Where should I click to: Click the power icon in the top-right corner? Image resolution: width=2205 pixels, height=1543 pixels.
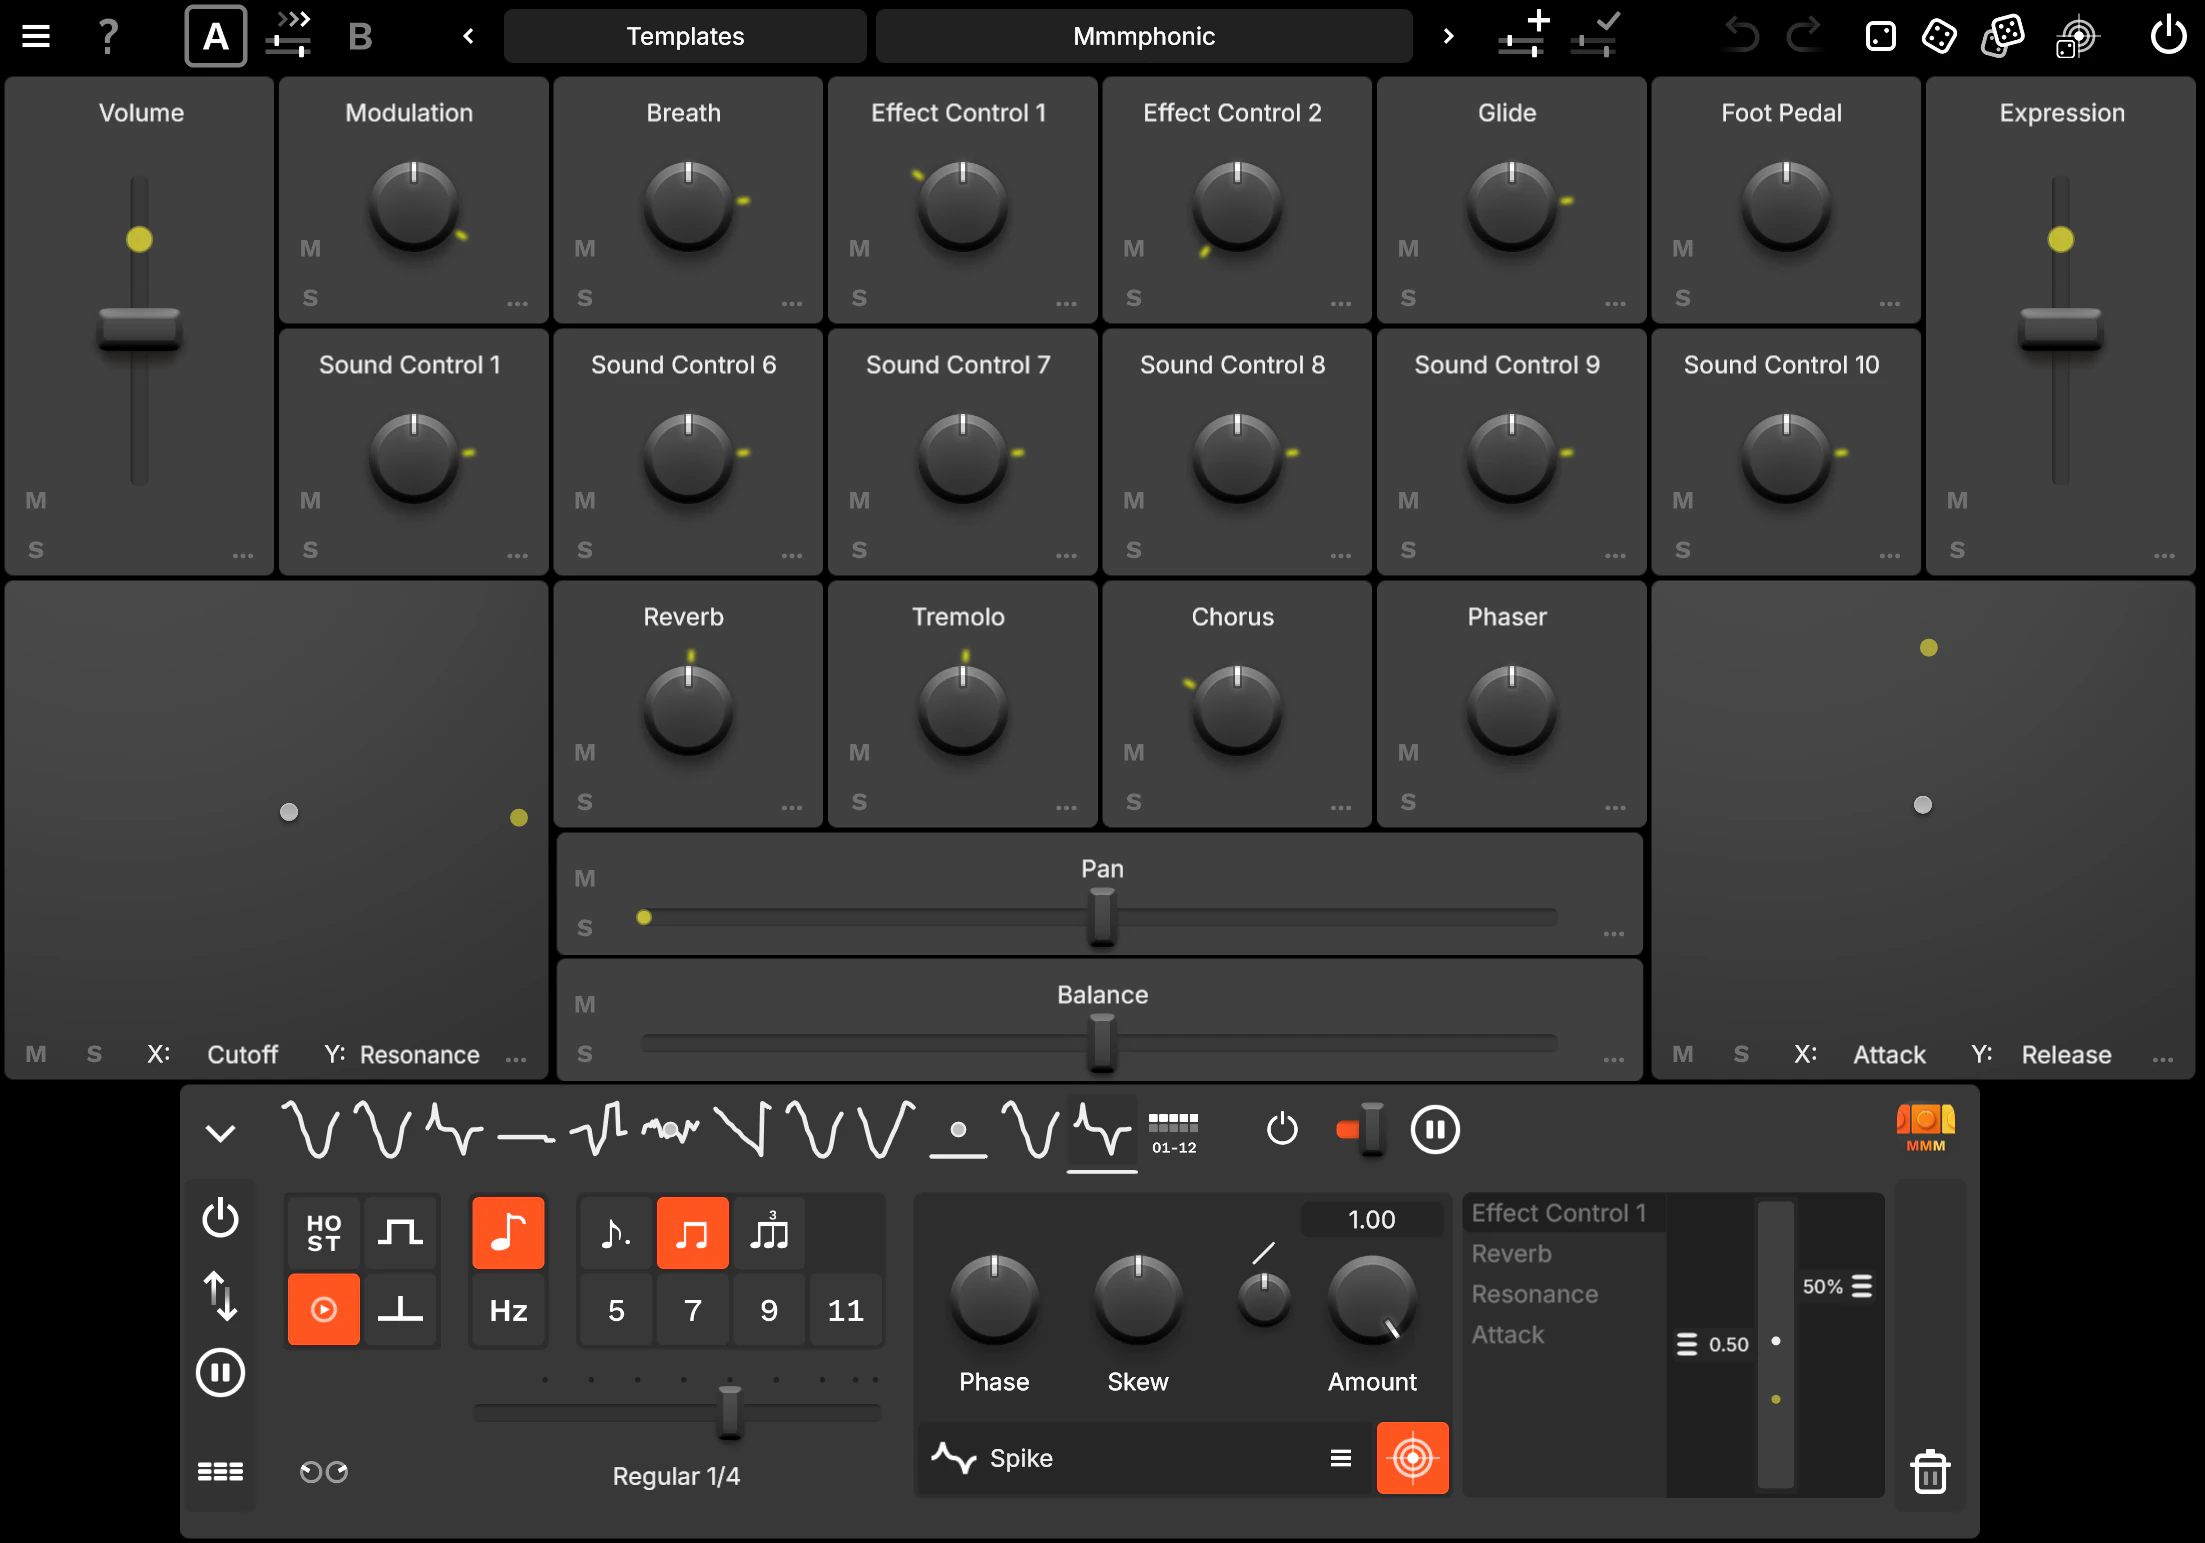pos(2168,35)
